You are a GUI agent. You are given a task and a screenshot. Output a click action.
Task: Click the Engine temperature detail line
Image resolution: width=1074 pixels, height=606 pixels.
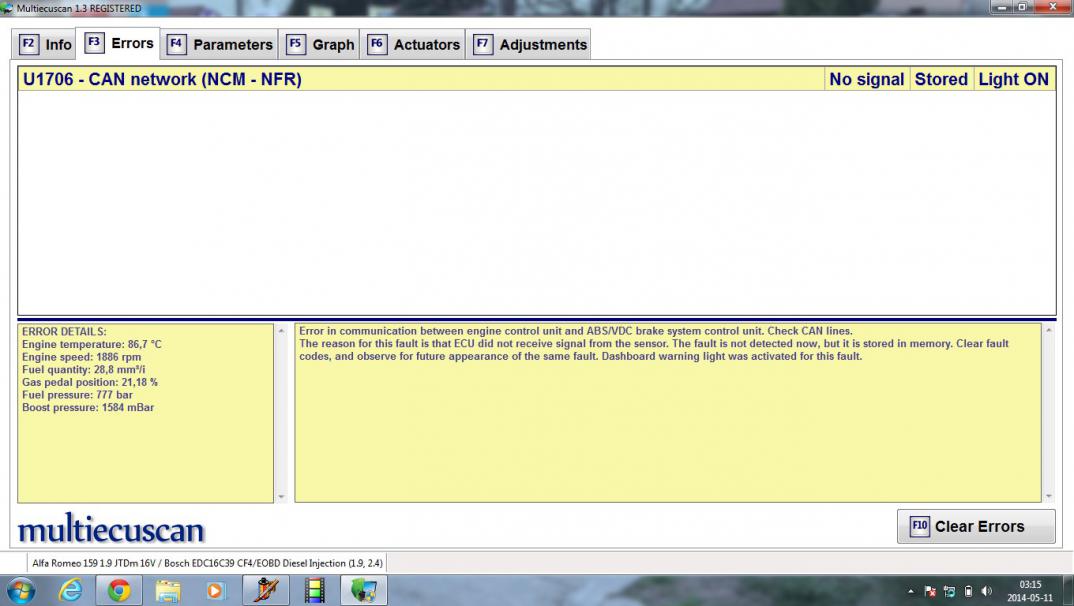coord(92,344)
